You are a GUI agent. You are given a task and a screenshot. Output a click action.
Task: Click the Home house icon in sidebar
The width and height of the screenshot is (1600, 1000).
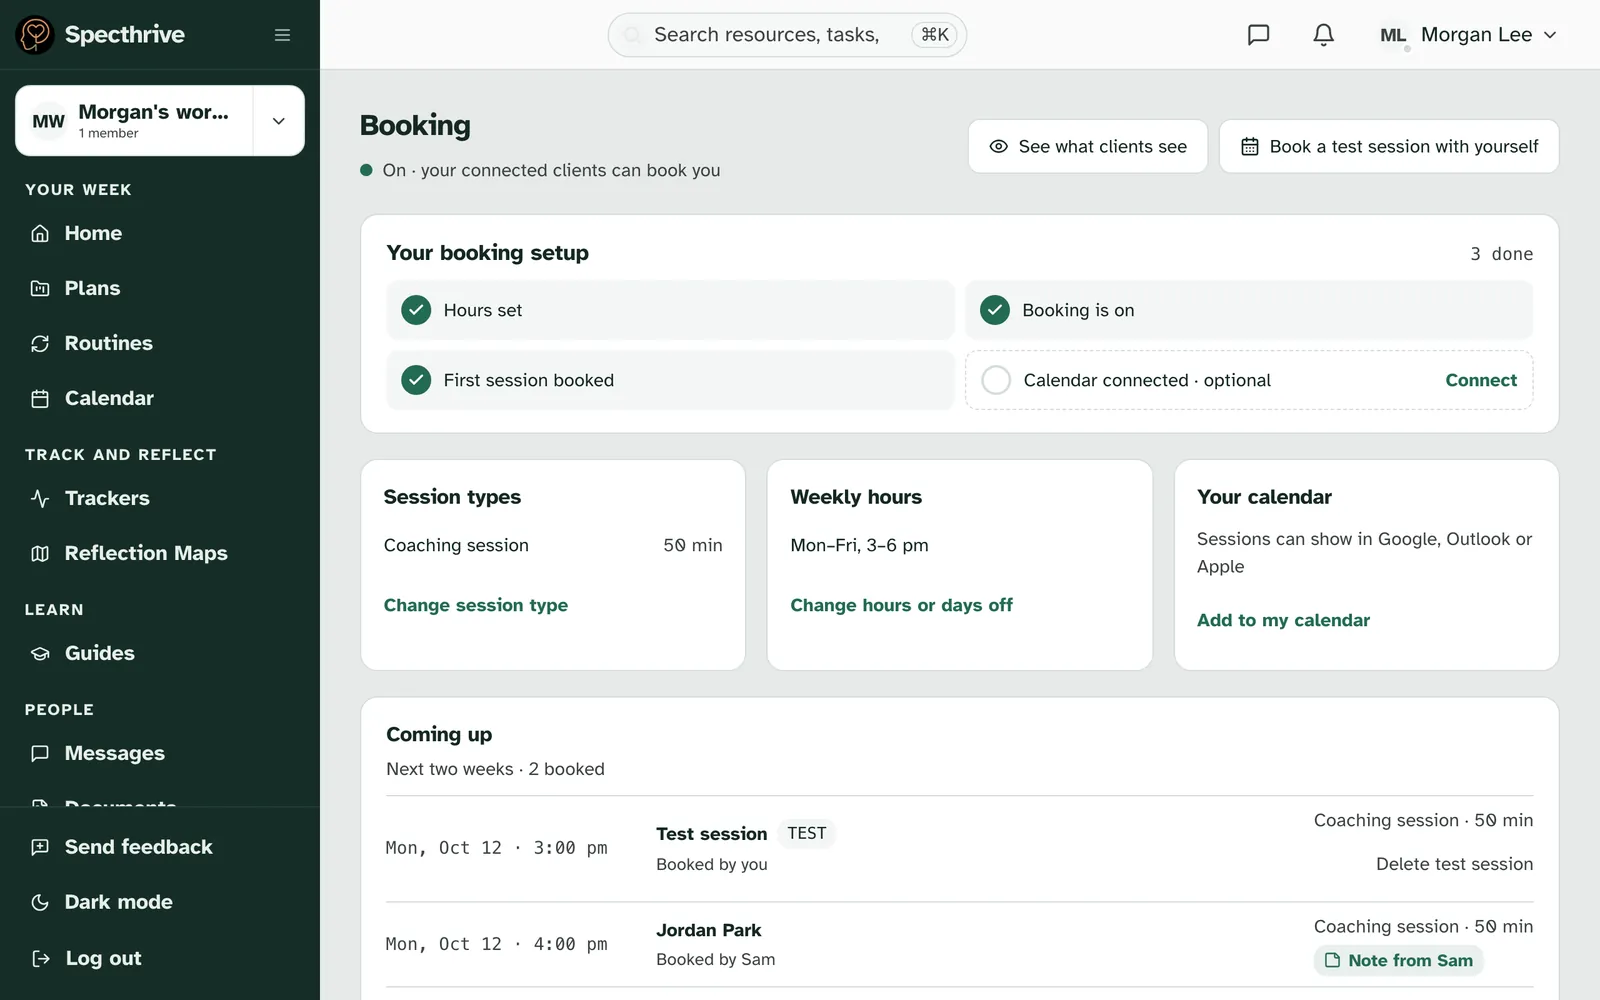(x=40, y=234)
